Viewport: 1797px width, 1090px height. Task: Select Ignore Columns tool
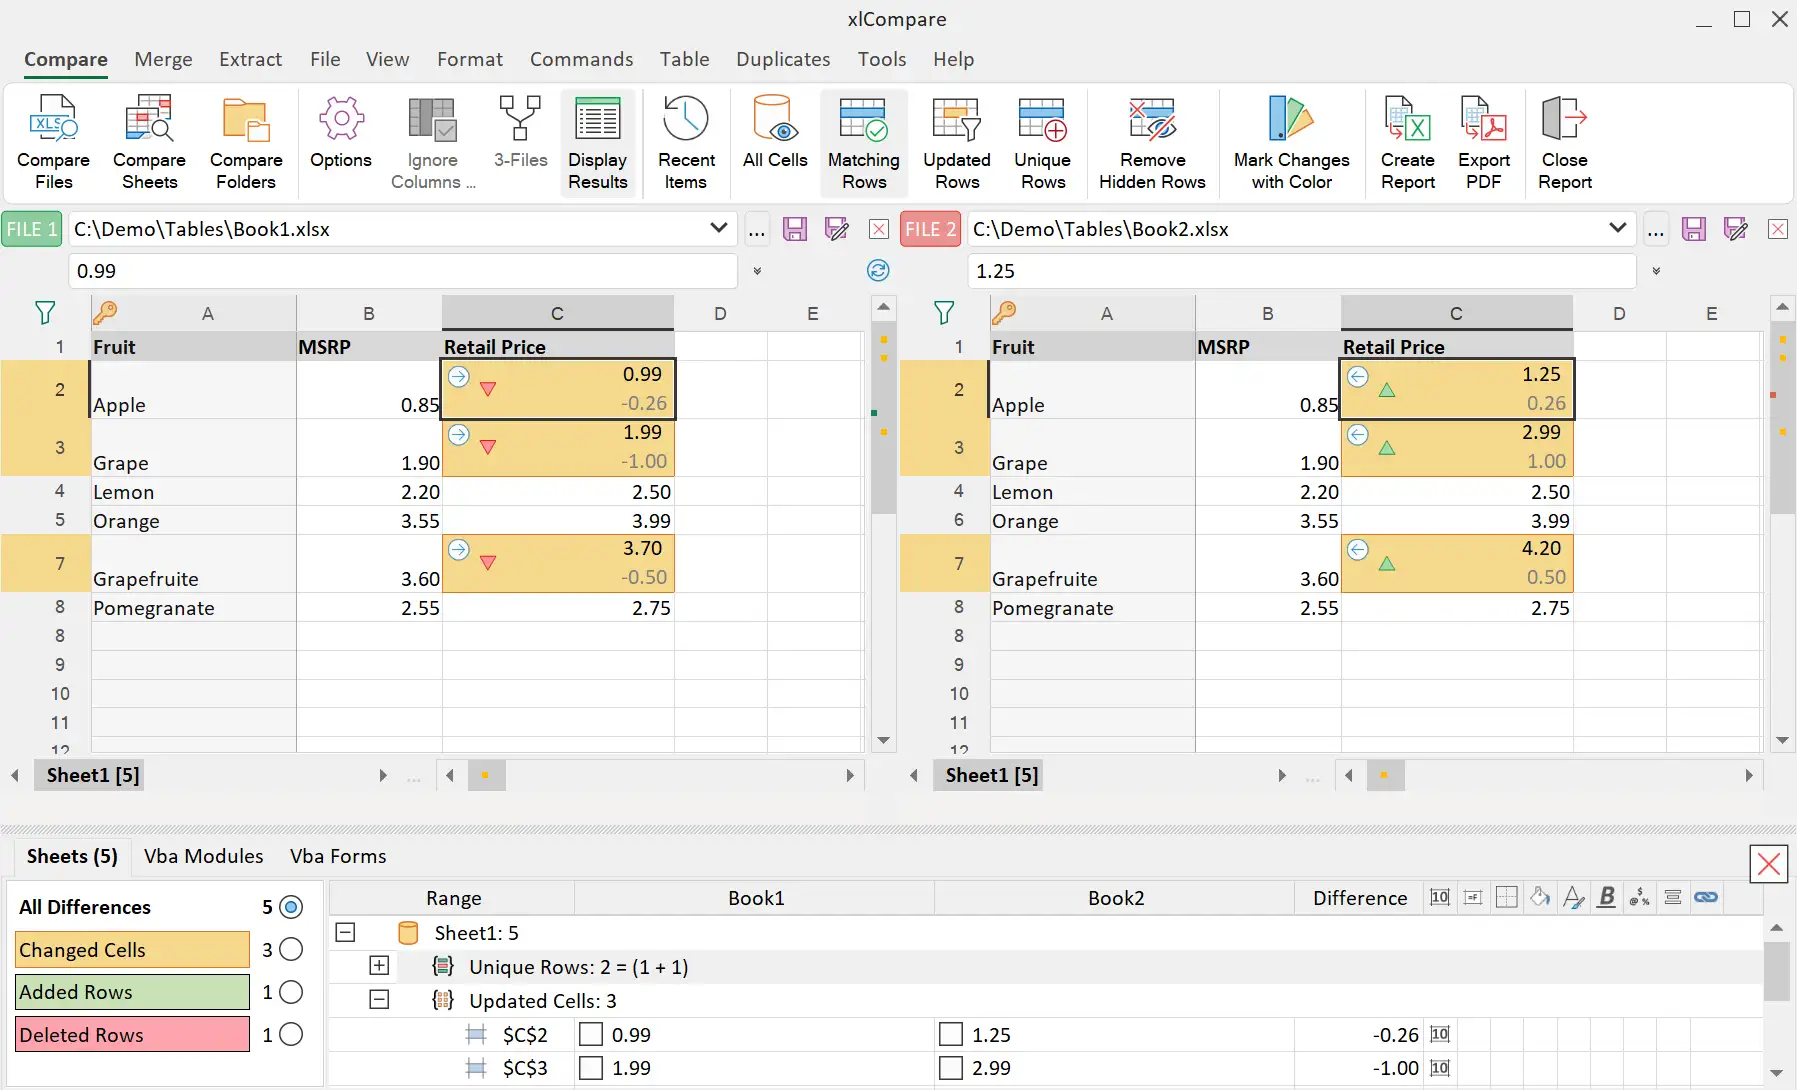click(x=433, y=142)
